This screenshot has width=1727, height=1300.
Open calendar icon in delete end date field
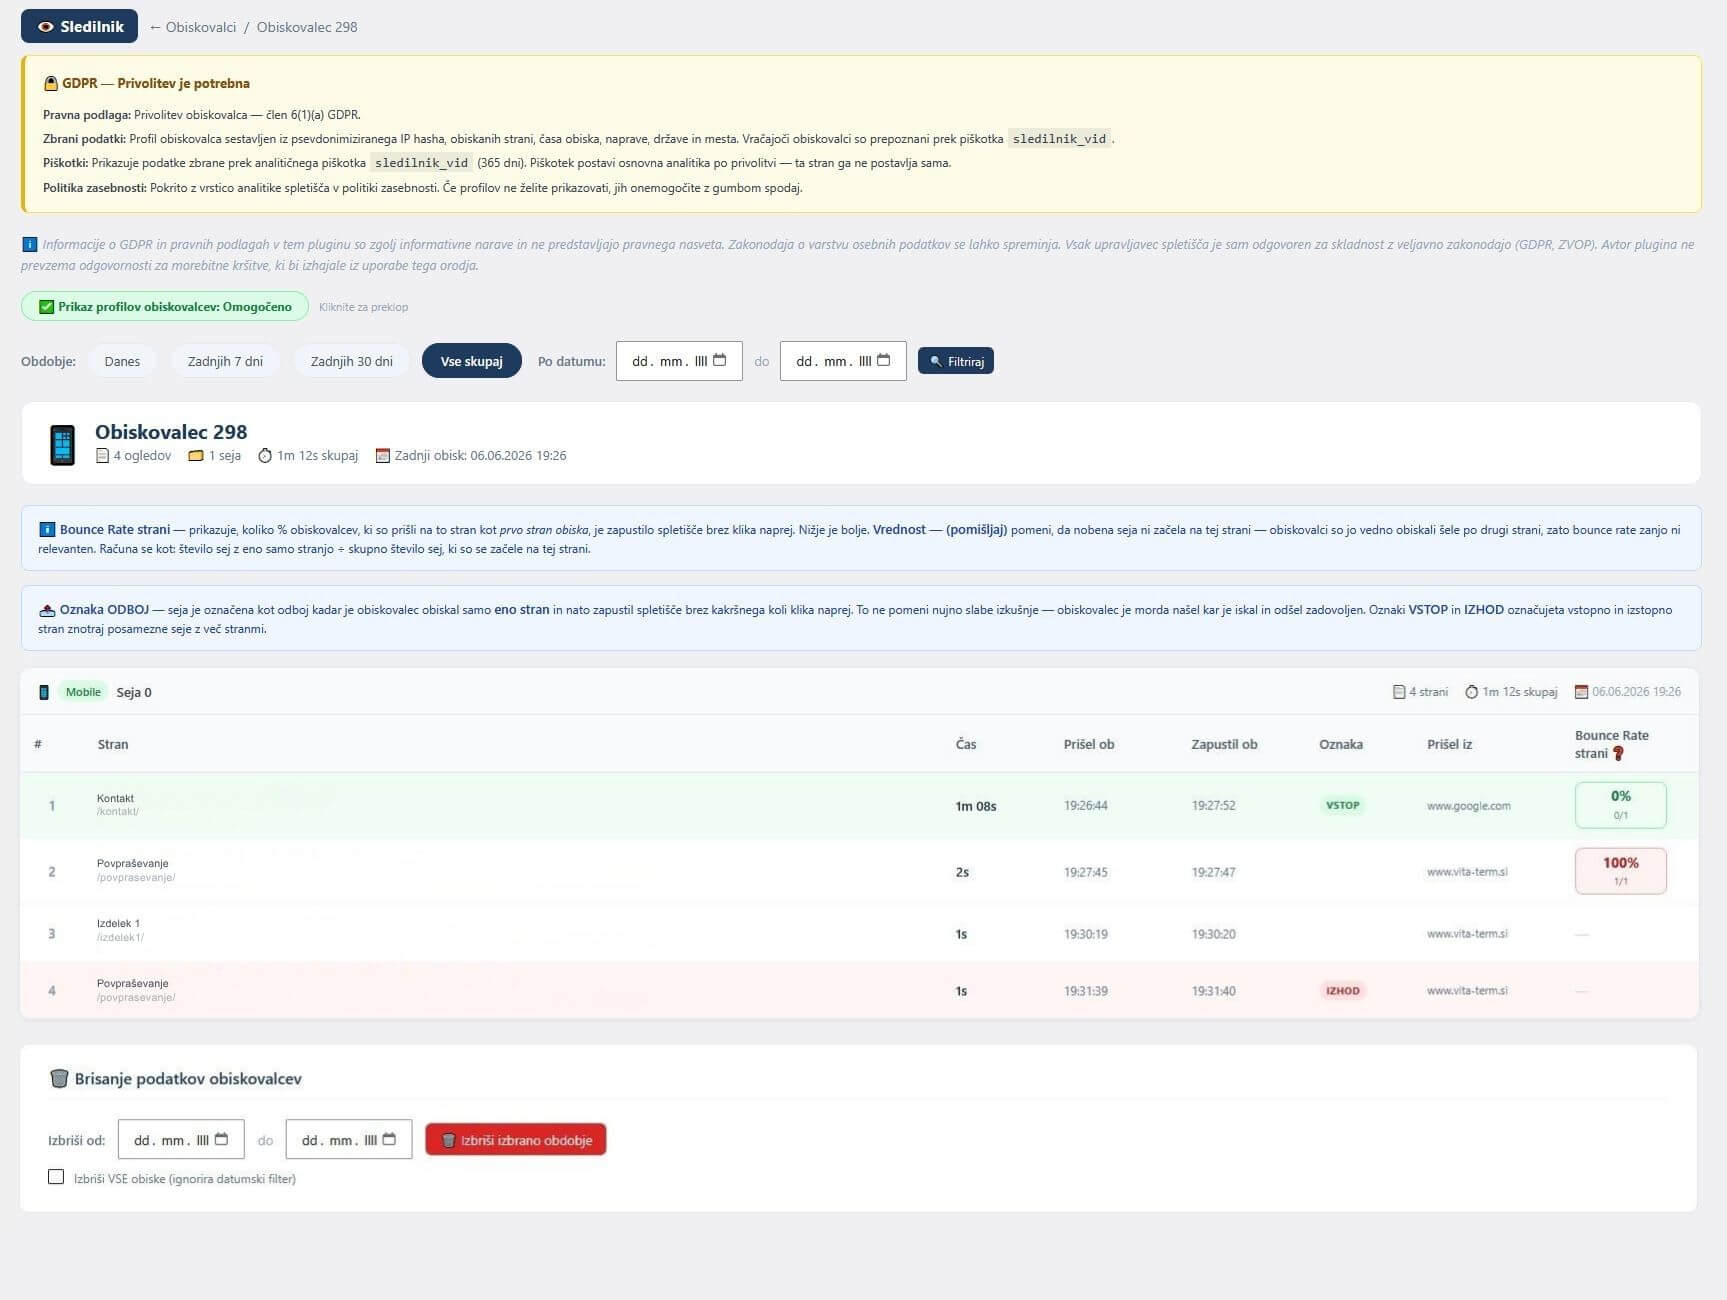389,1139
